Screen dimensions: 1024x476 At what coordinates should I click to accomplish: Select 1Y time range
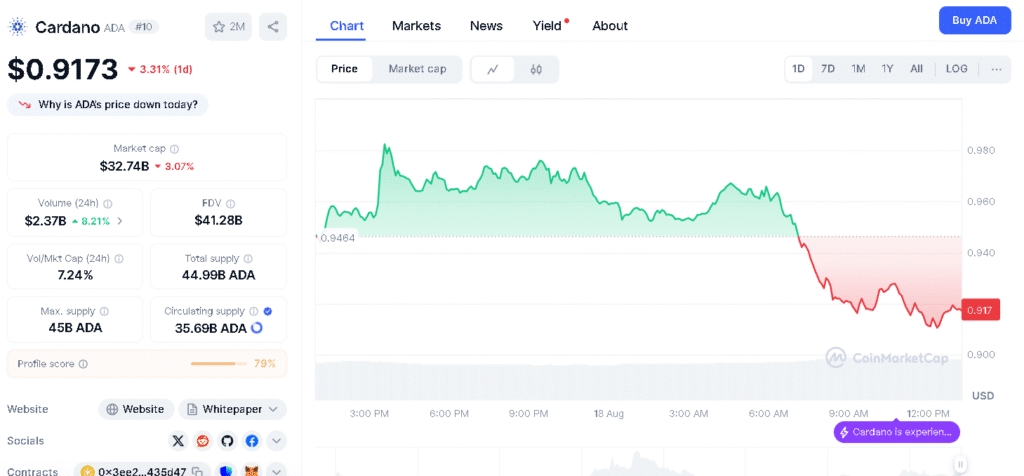click(887, 69)
